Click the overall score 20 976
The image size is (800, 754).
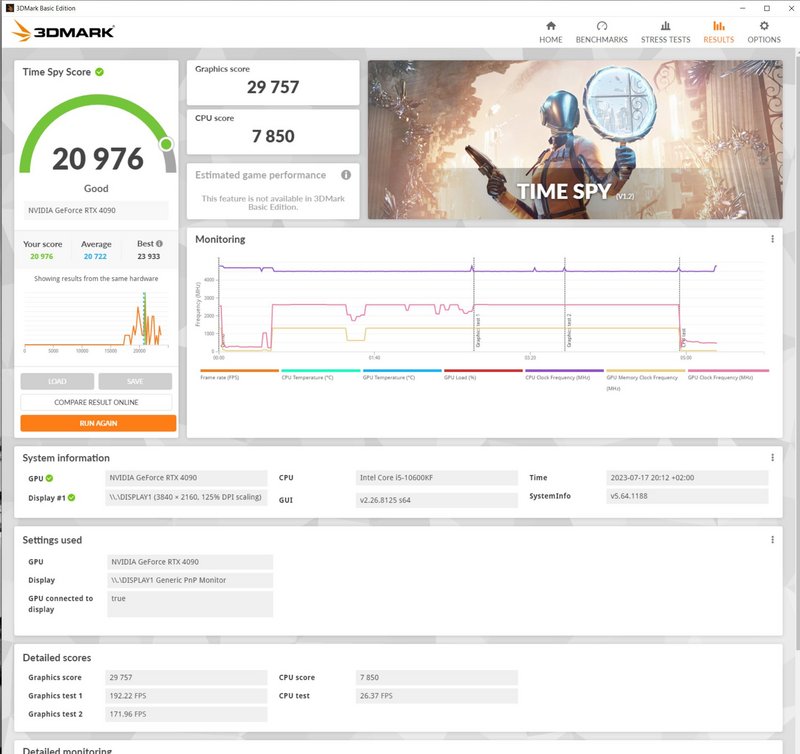pyautogui.click(x=98, y=159)
